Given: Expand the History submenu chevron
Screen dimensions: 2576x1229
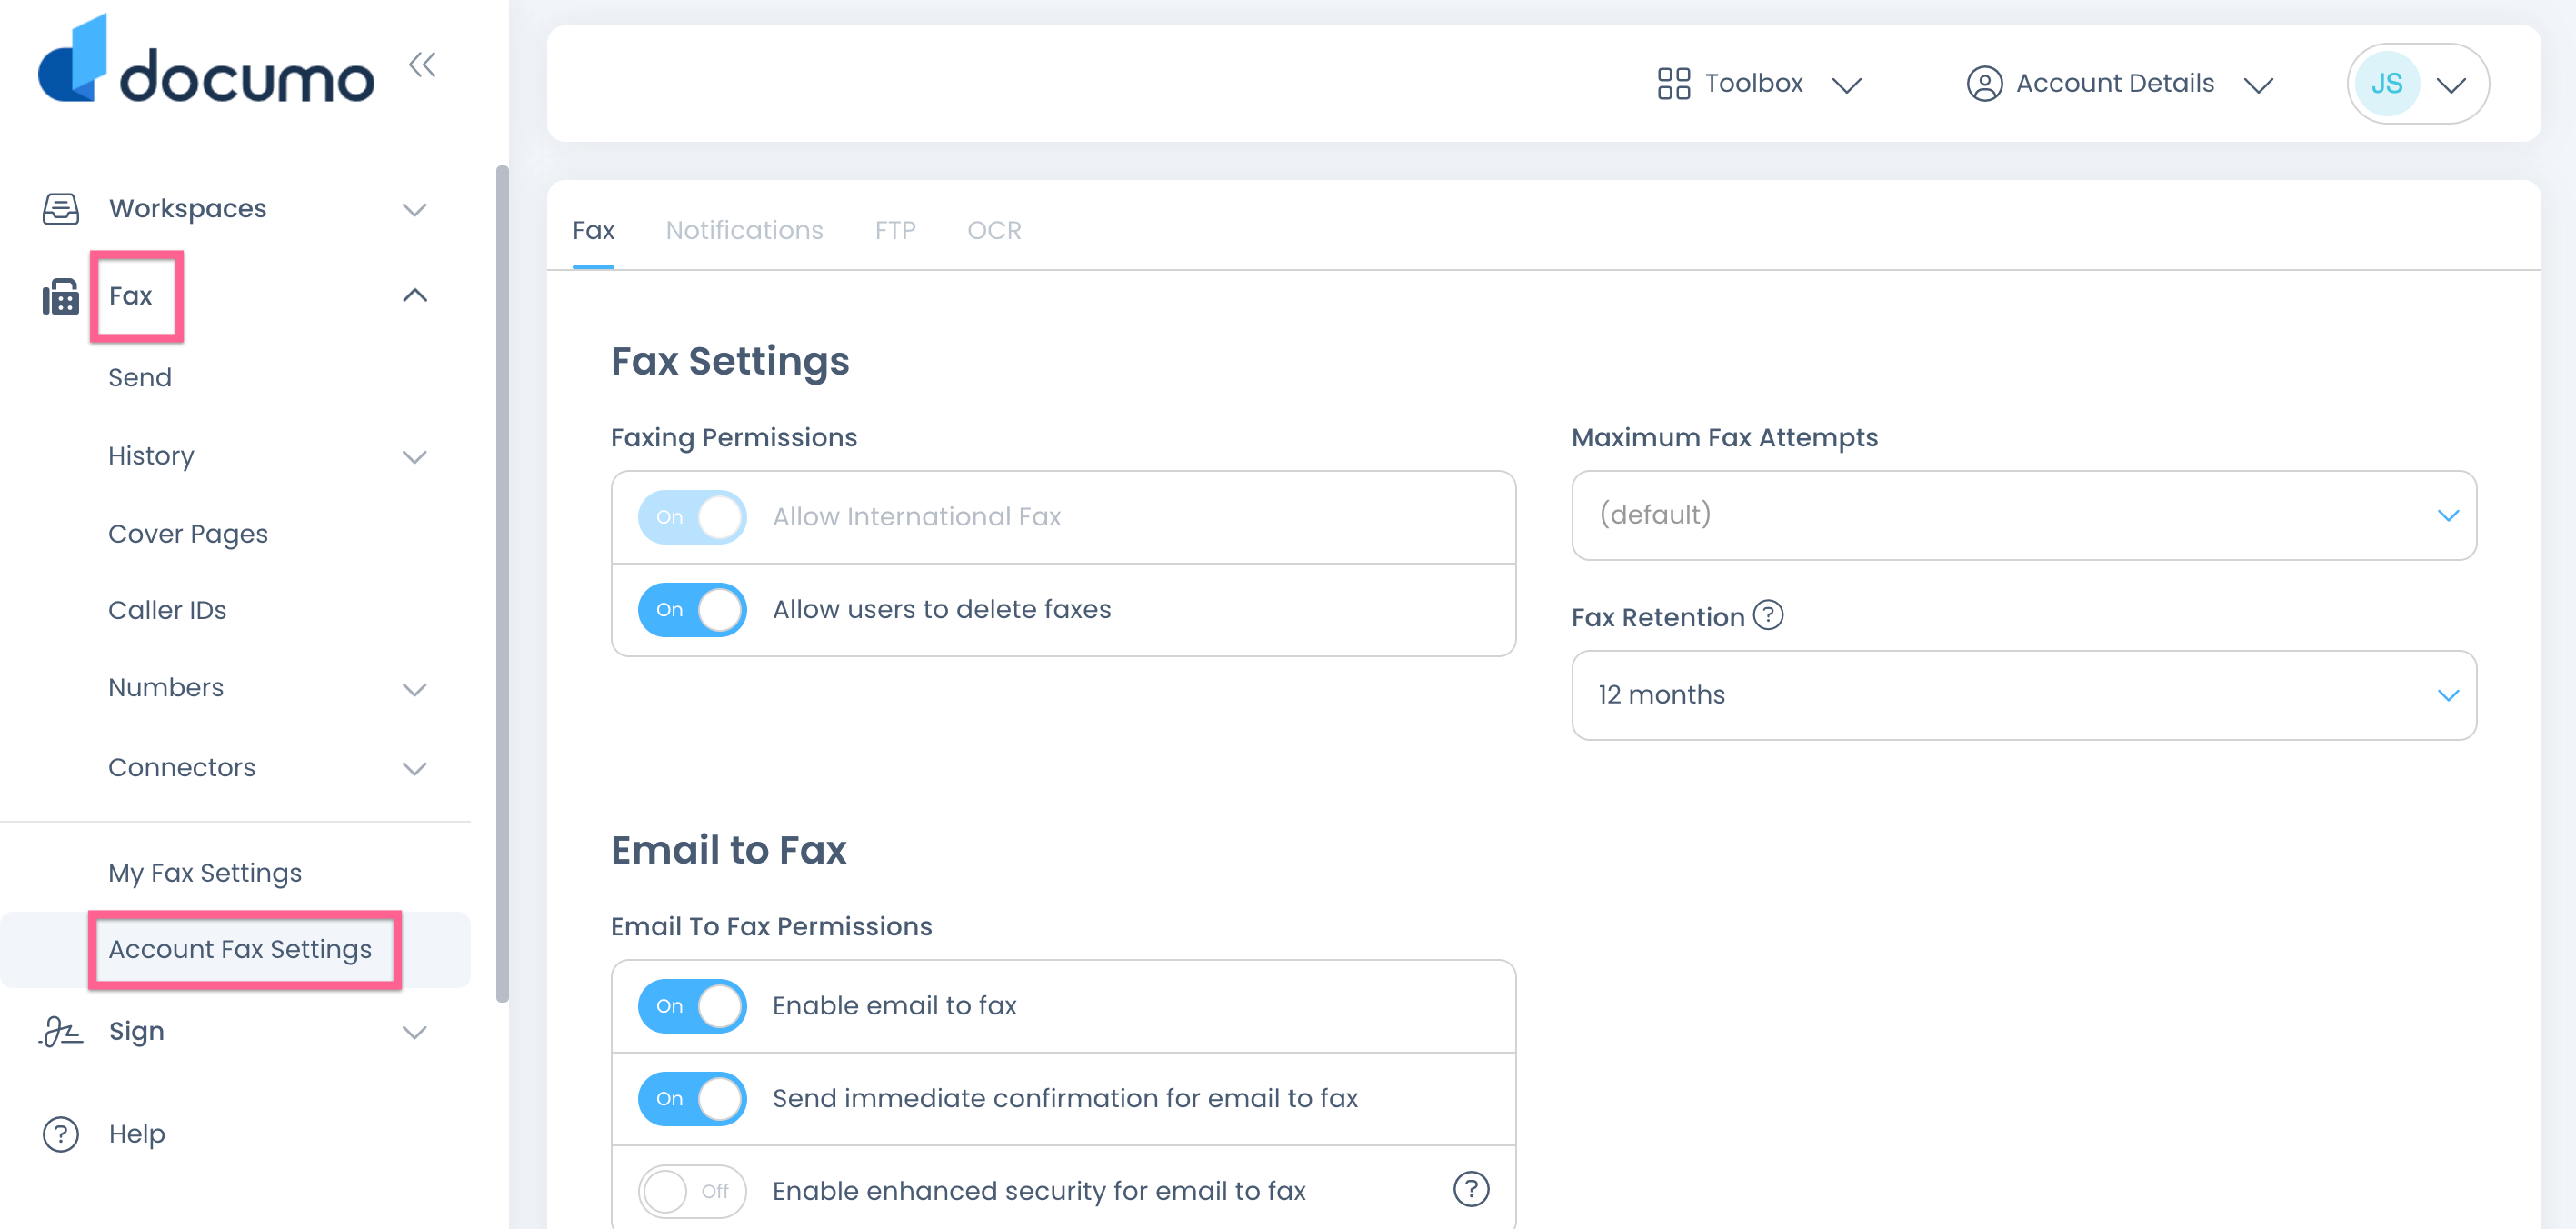Looking at the screenshot, I should point(414,457).
